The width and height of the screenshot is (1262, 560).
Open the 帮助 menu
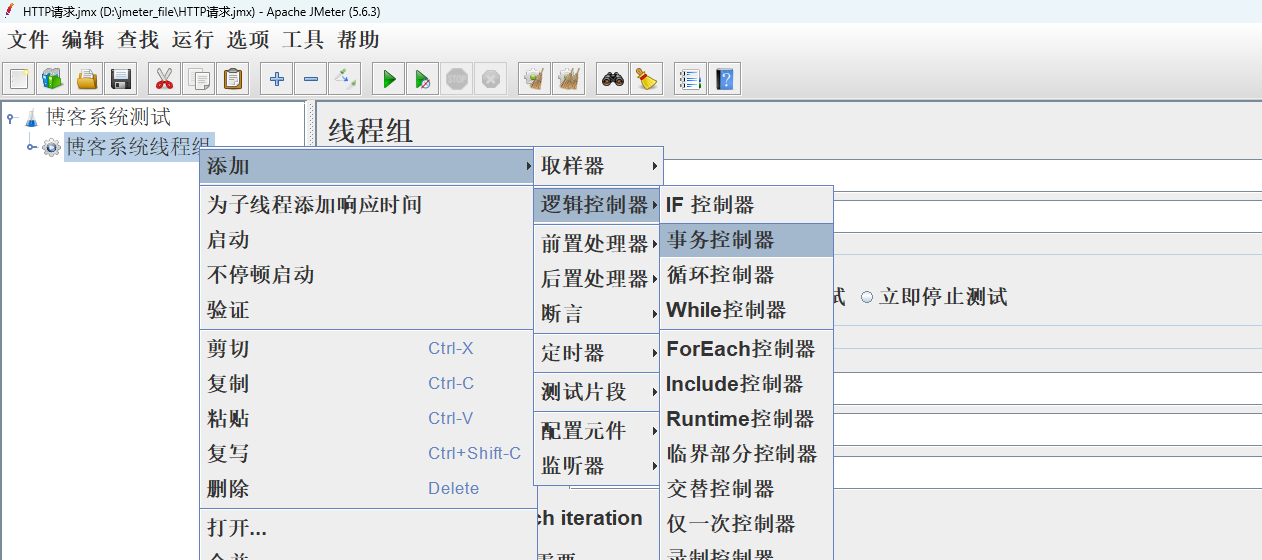(358, 40)
